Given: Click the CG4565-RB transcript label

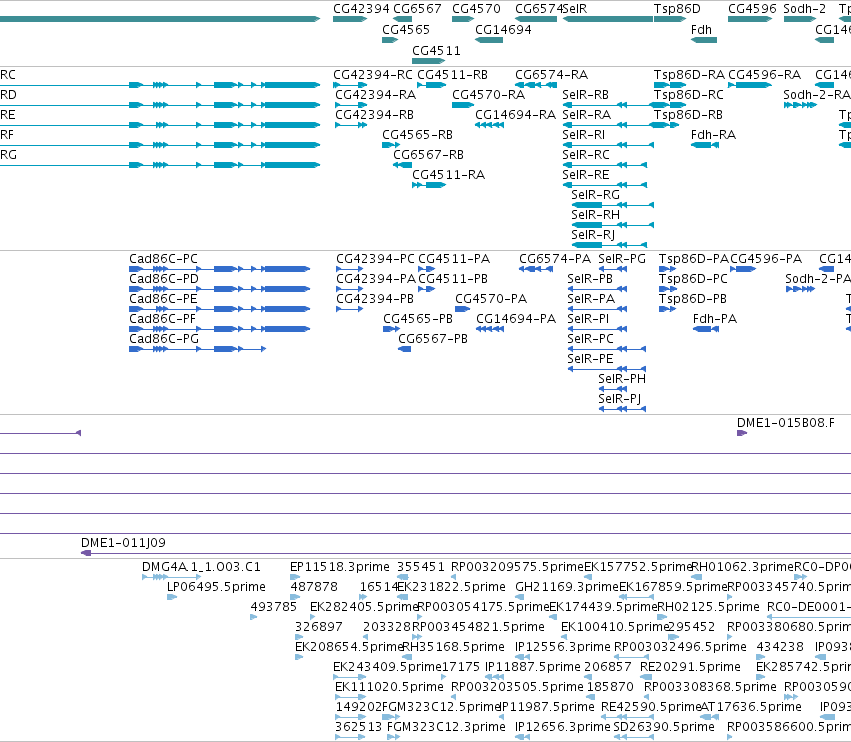Looking at the screenshot, I should (417, 135).
